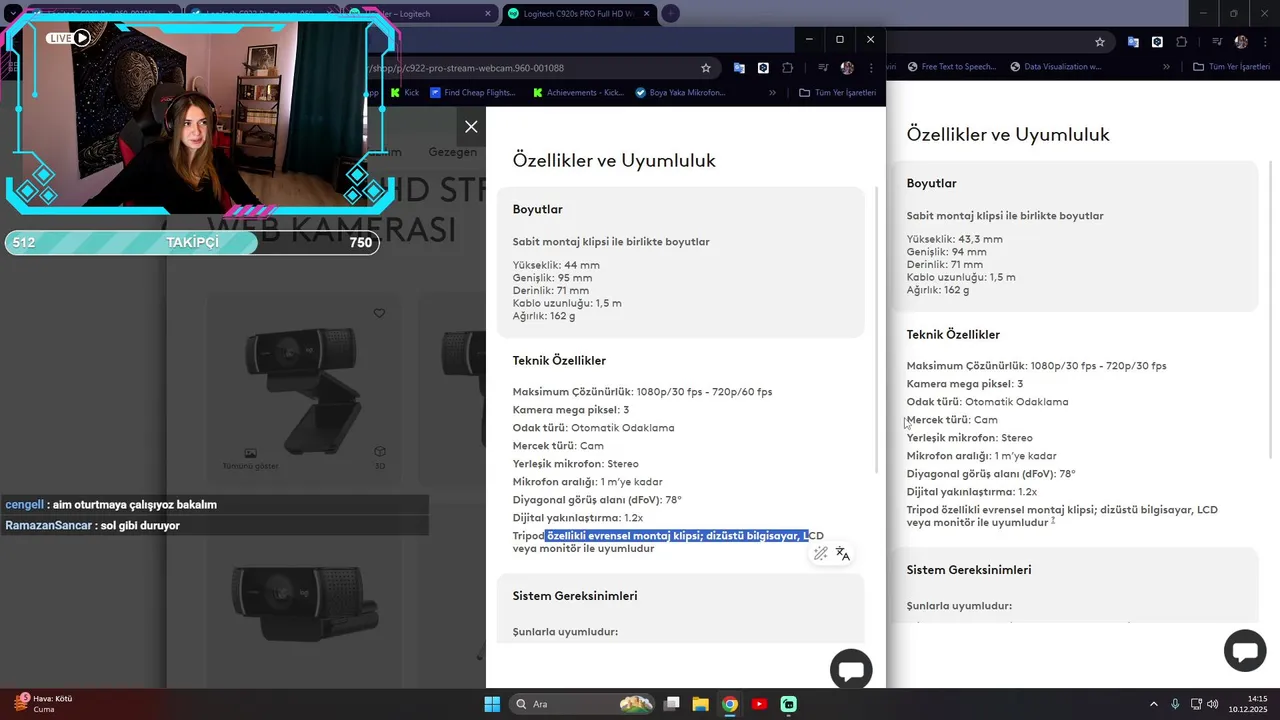
Task: Click the Gezegen navigation item
Action: pos(452,152)
